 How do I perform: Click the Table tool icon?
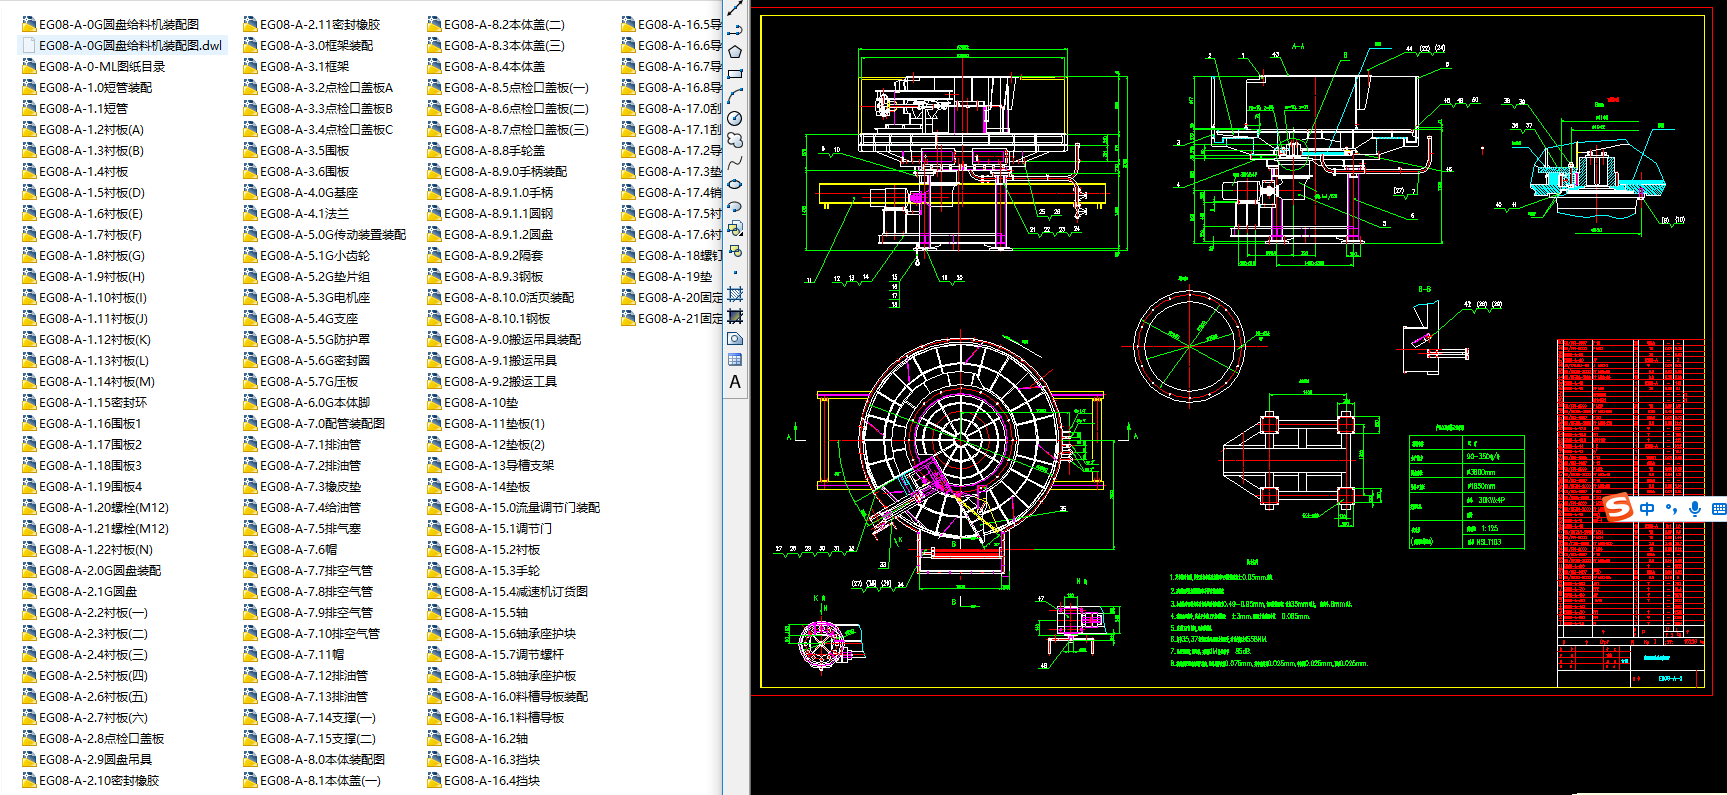click(735, 360)
